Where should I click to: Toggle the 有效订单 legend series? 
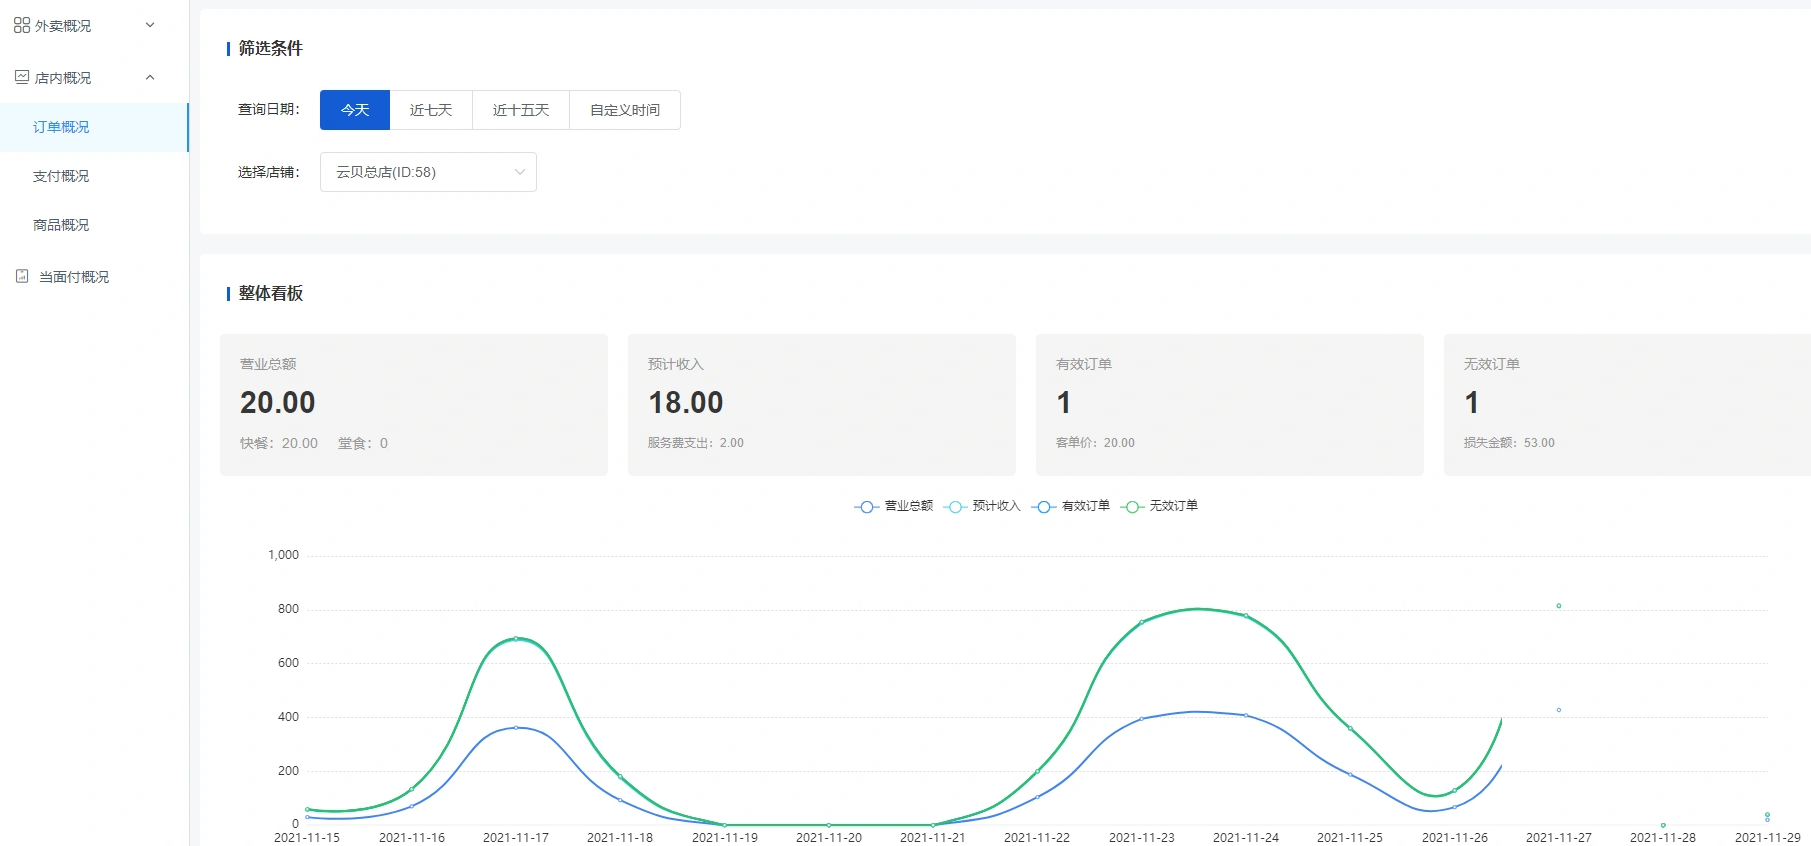(x=1071, y=506)
